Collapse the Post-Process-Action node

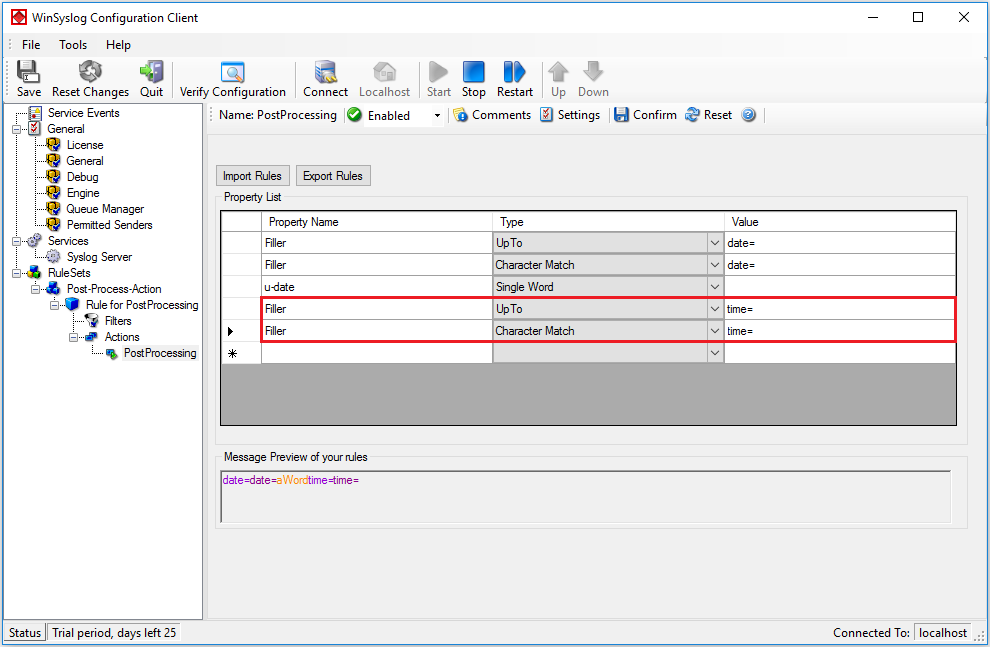[35, 289]
